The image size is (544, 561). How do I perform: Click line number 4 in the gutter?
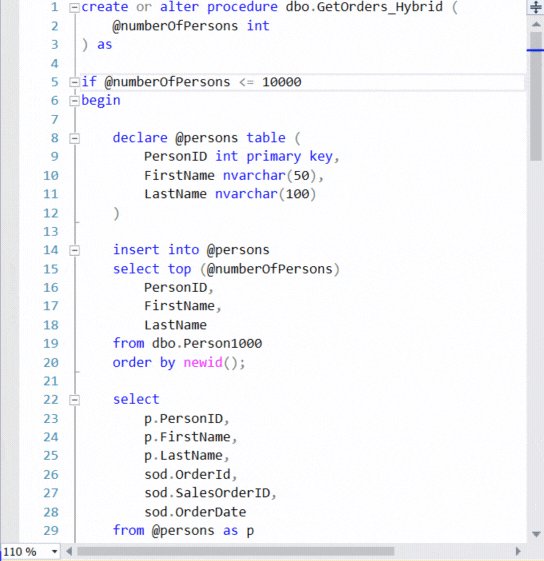54,64
